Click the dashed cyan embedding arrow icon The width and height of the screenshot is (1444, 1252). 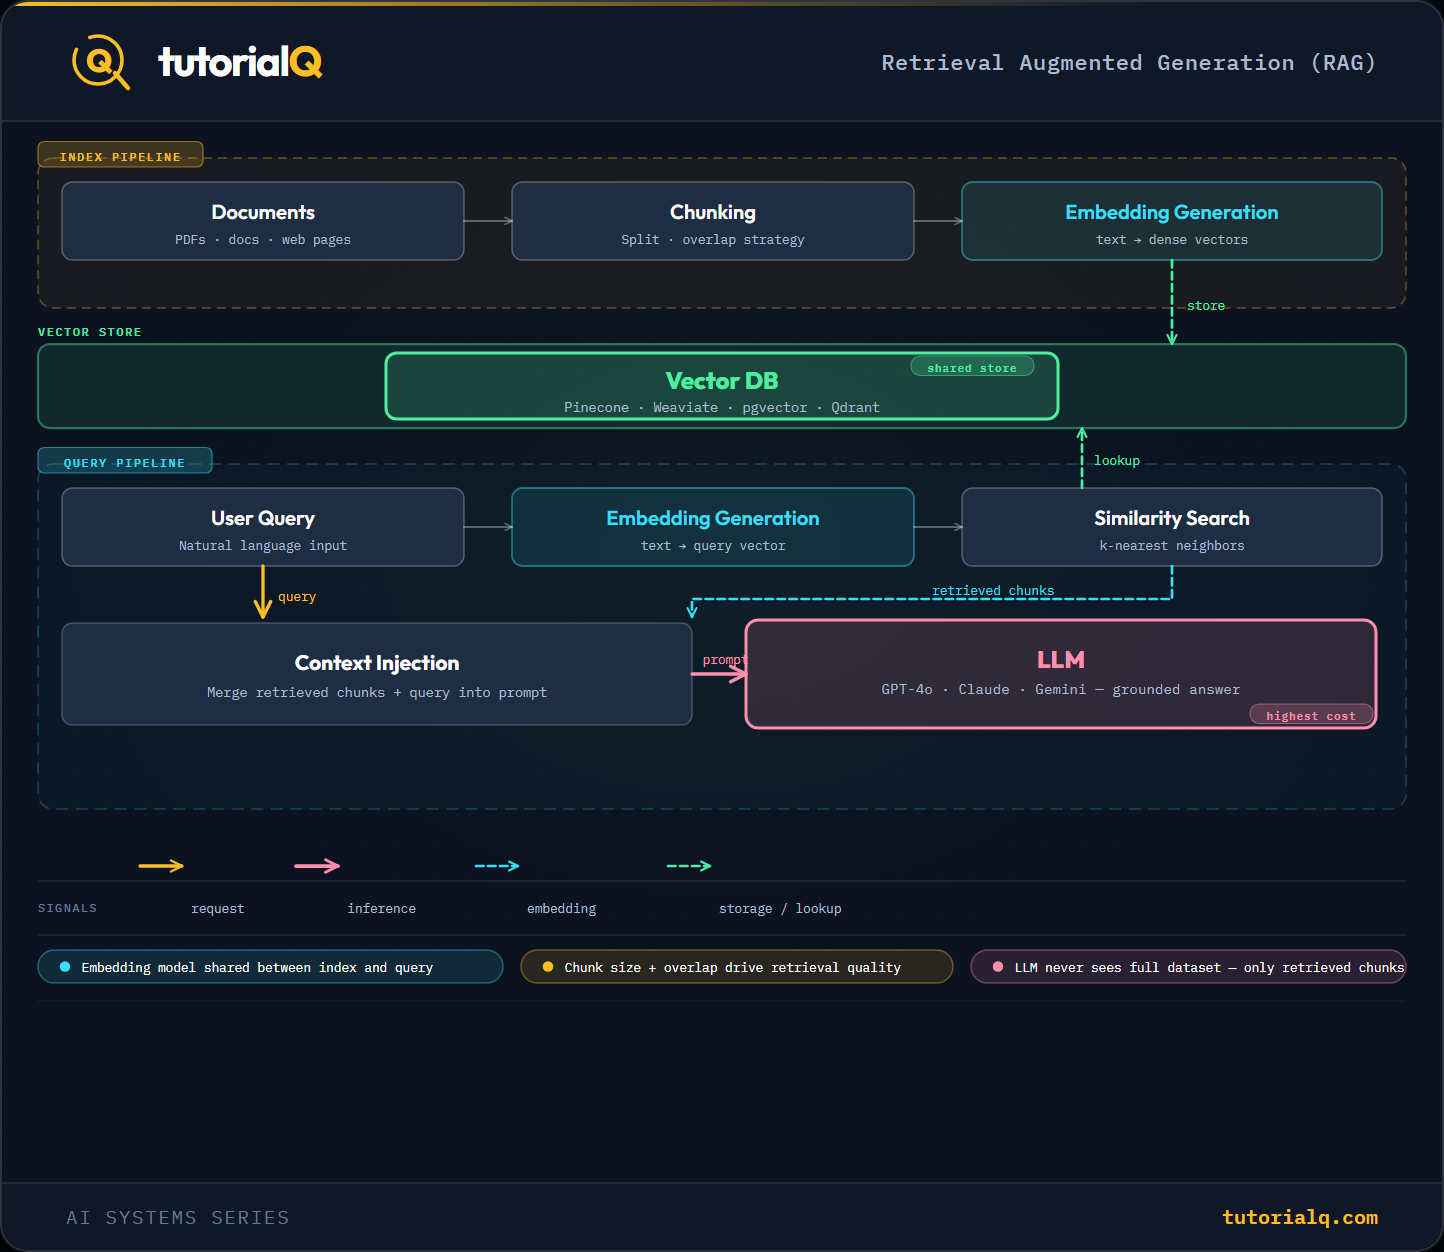pos(497,866)
